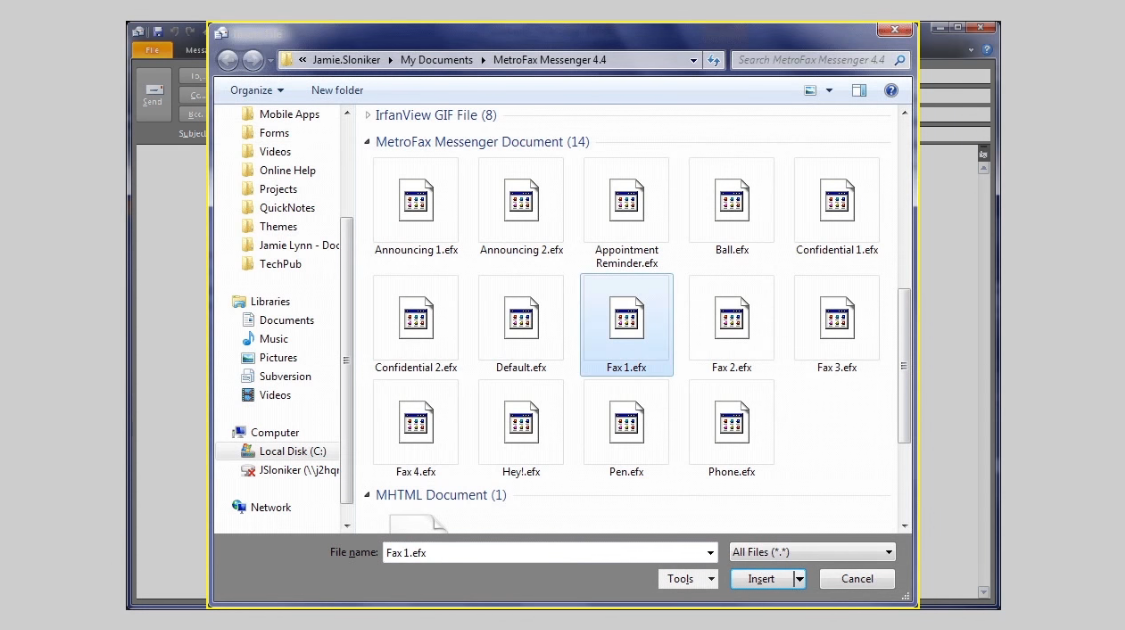Click help icon in background window ribbon
1125x630 pixels.
click(987, 50)
